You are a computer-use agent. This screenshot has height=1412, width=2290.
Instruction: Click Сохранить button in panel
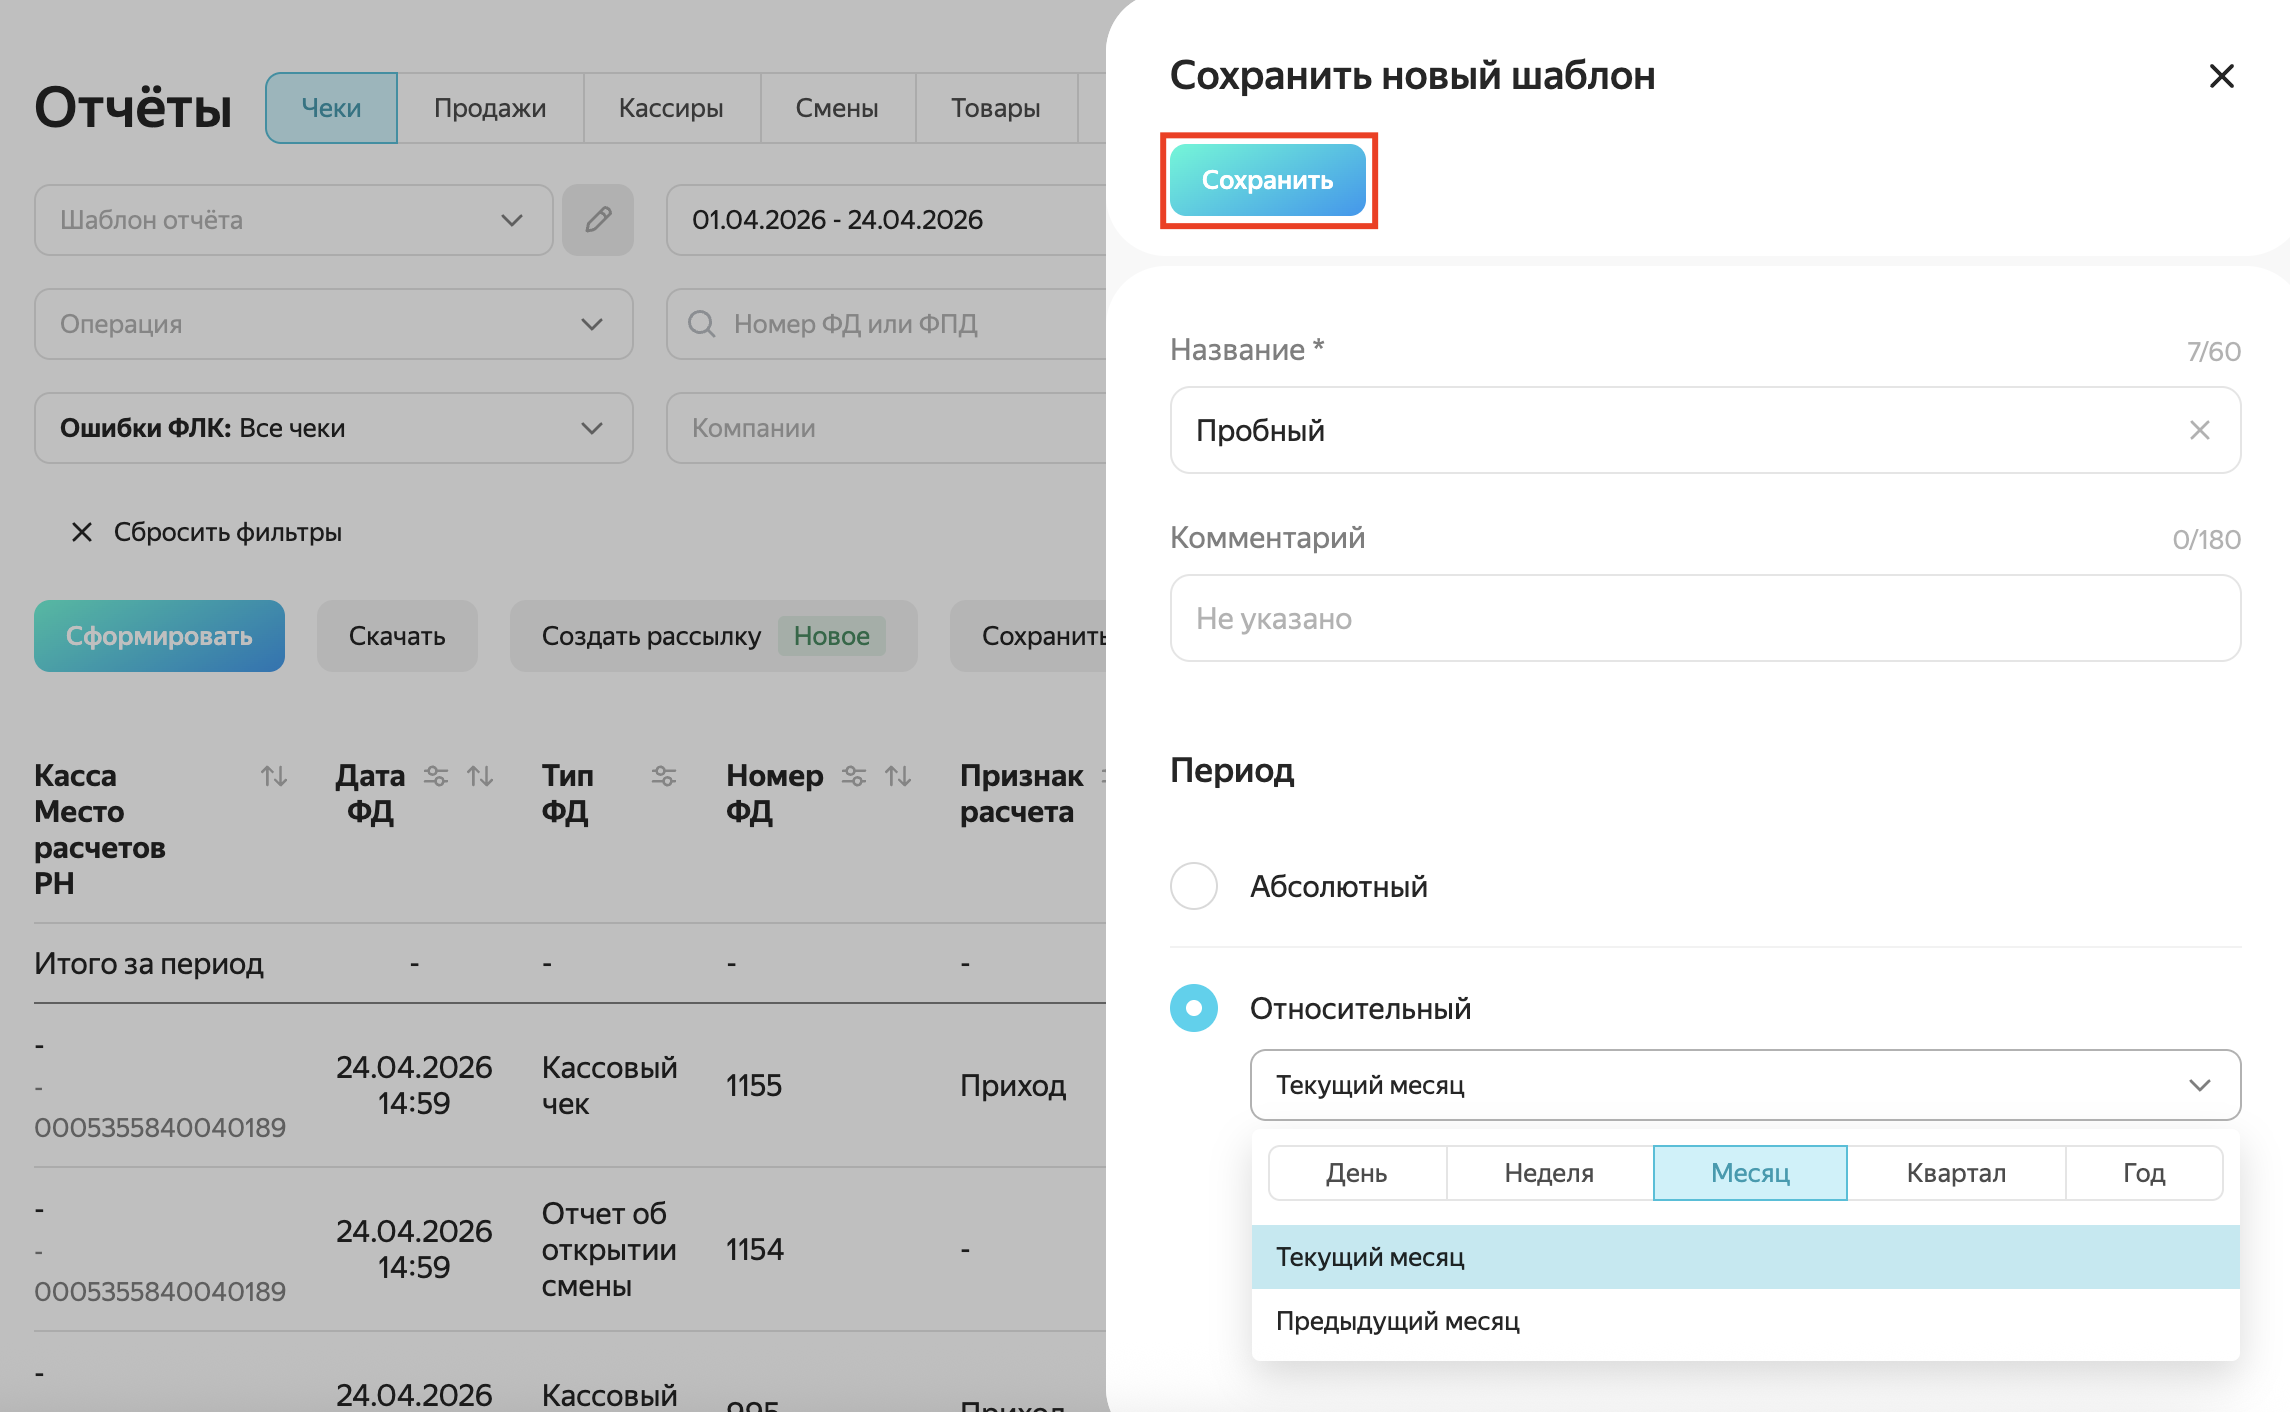point(1268,180)
